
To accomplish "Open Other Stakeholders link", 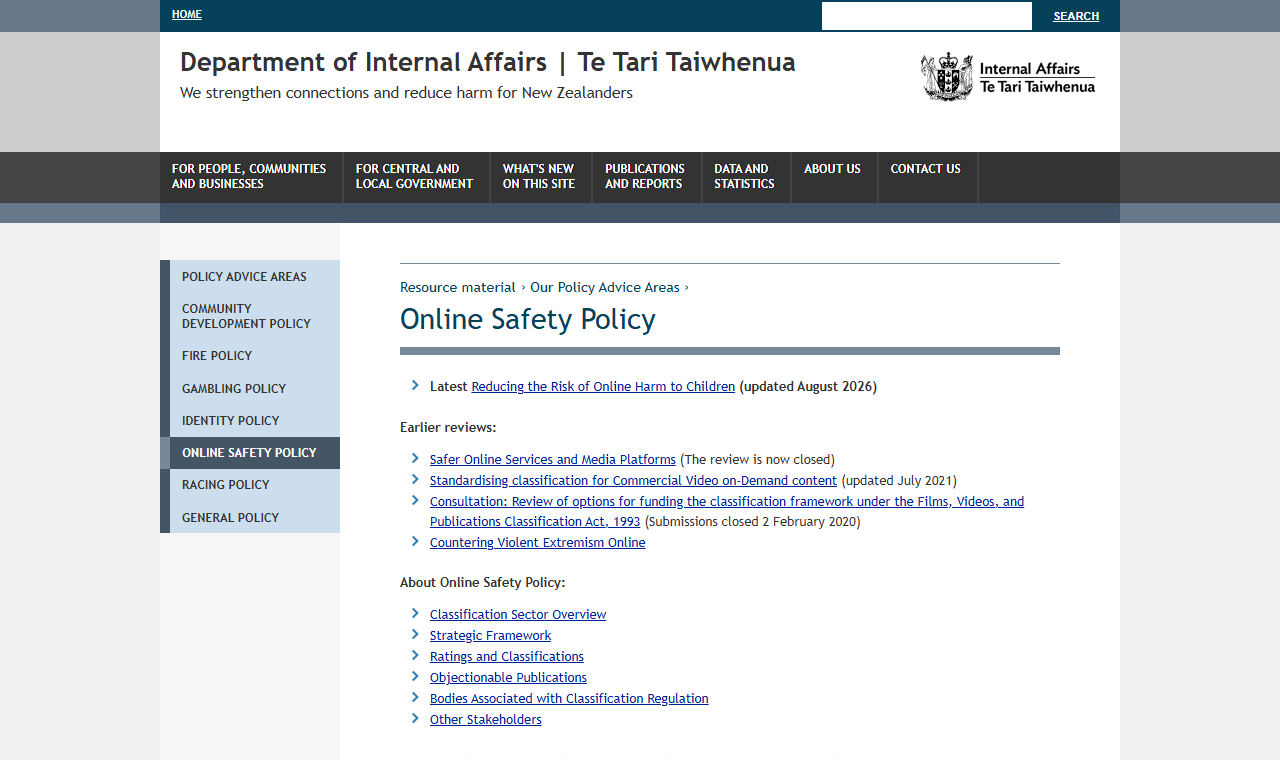I will point(486,719).
